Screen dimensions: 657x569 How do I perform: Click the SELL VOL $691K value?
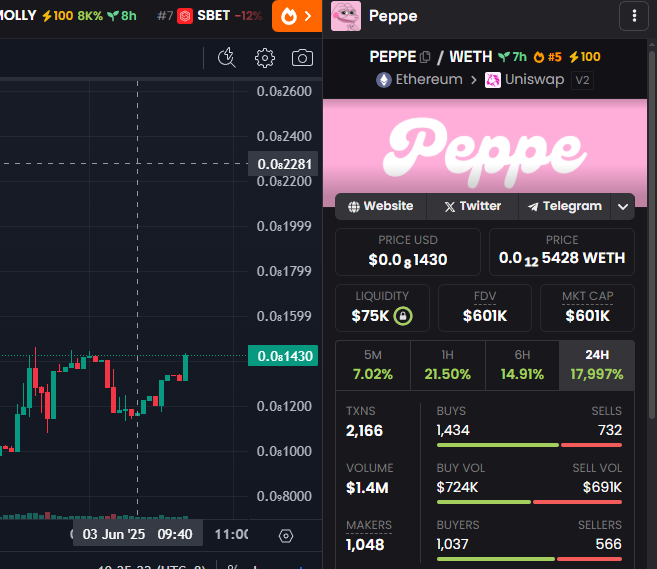pos(602,487)
